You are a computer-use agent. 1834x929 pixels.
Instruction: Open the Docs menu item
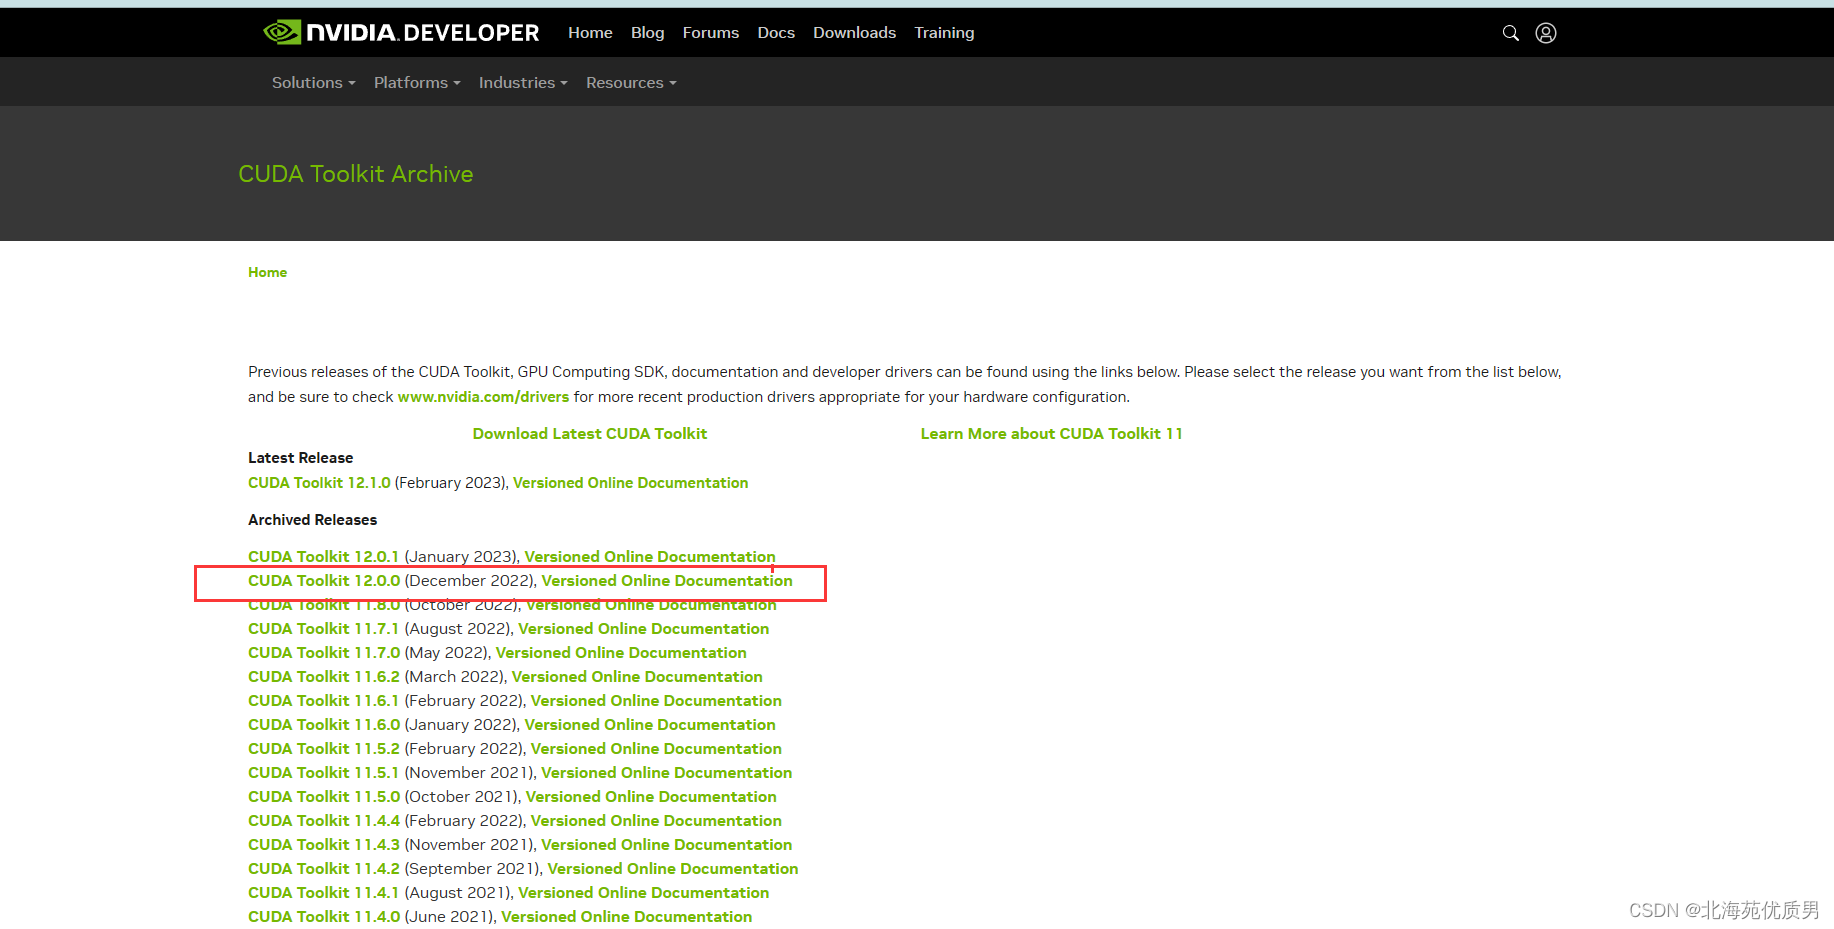pyautogui.click(x=776, y=33)
